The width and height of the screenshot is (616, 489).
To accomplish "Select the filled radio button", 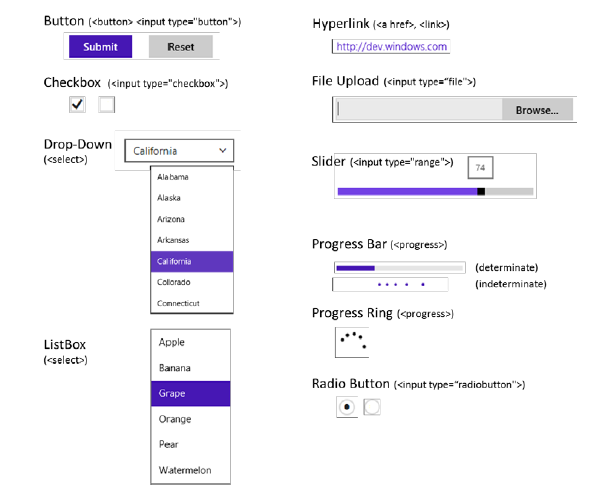I will (347, 407).
